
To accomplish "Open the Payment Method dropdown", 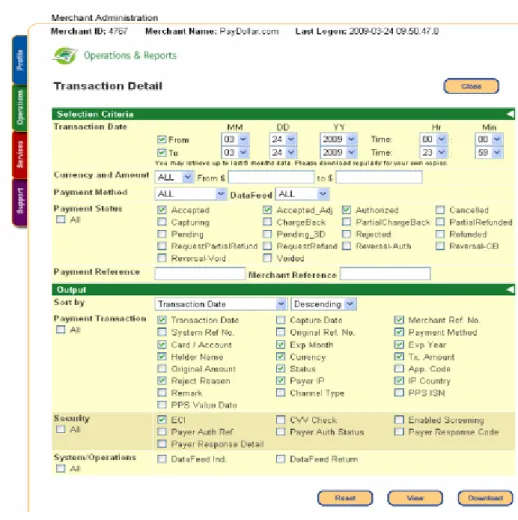I will (191, 194).
